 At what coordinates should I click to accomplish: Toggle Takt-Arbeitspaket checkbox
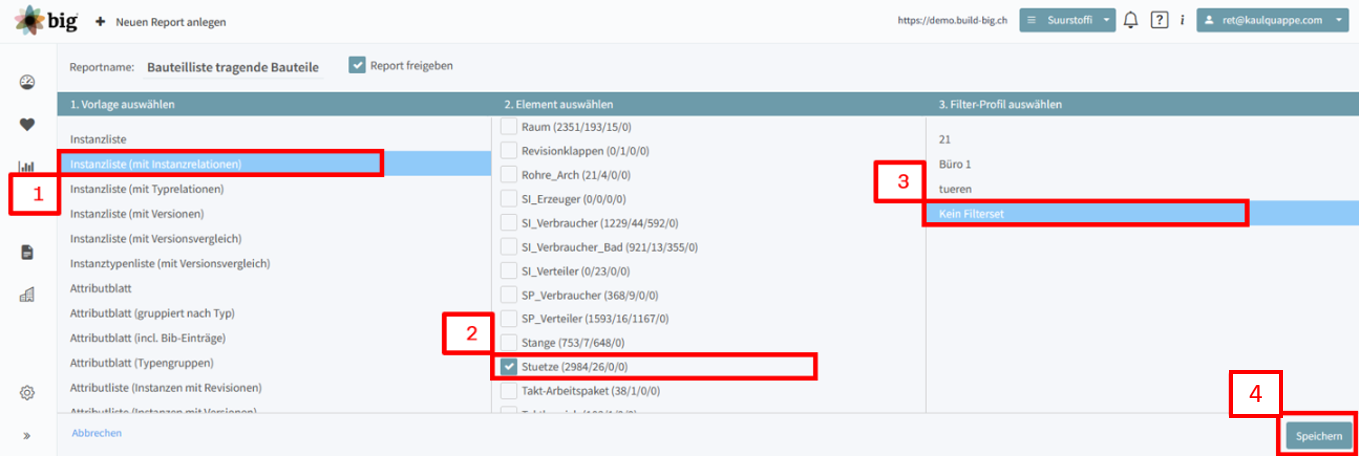pos(509,391)
